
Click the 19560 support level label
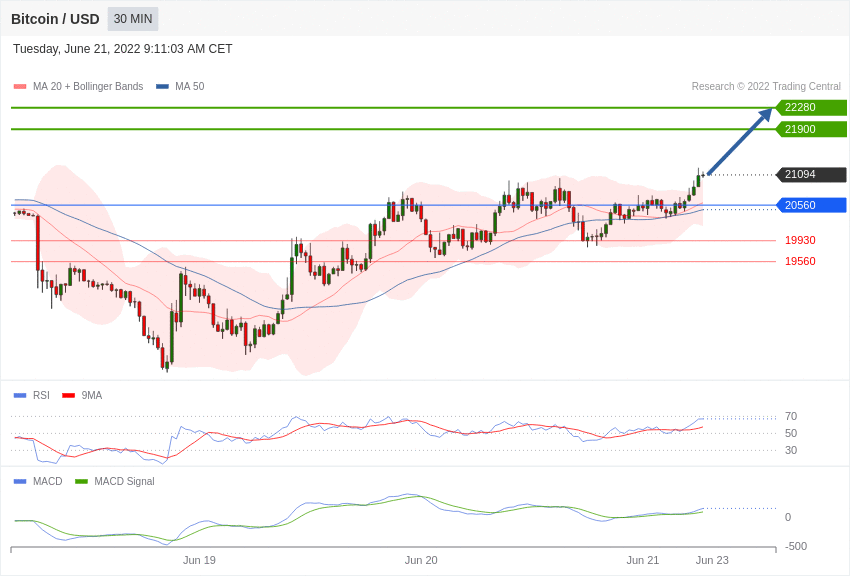[x=800, y=261]
